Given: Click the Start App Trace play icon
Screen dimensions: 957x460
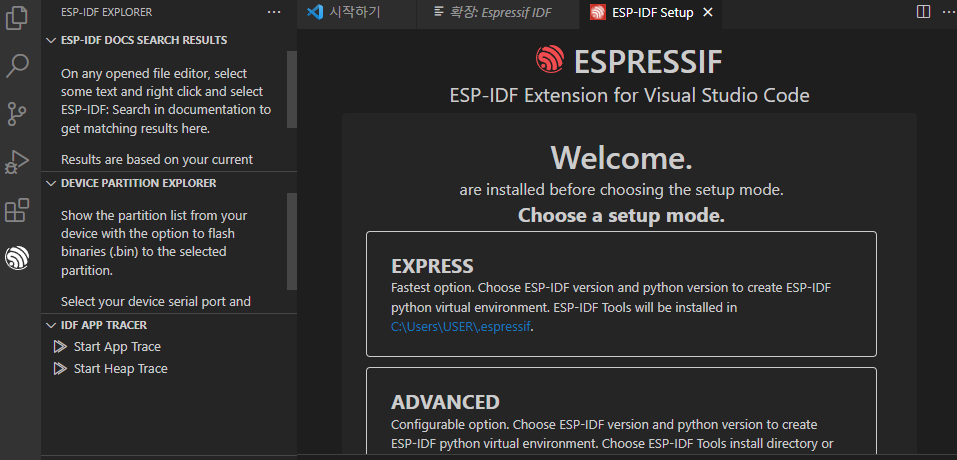Looking at the screenshot, I should point(60,347).
